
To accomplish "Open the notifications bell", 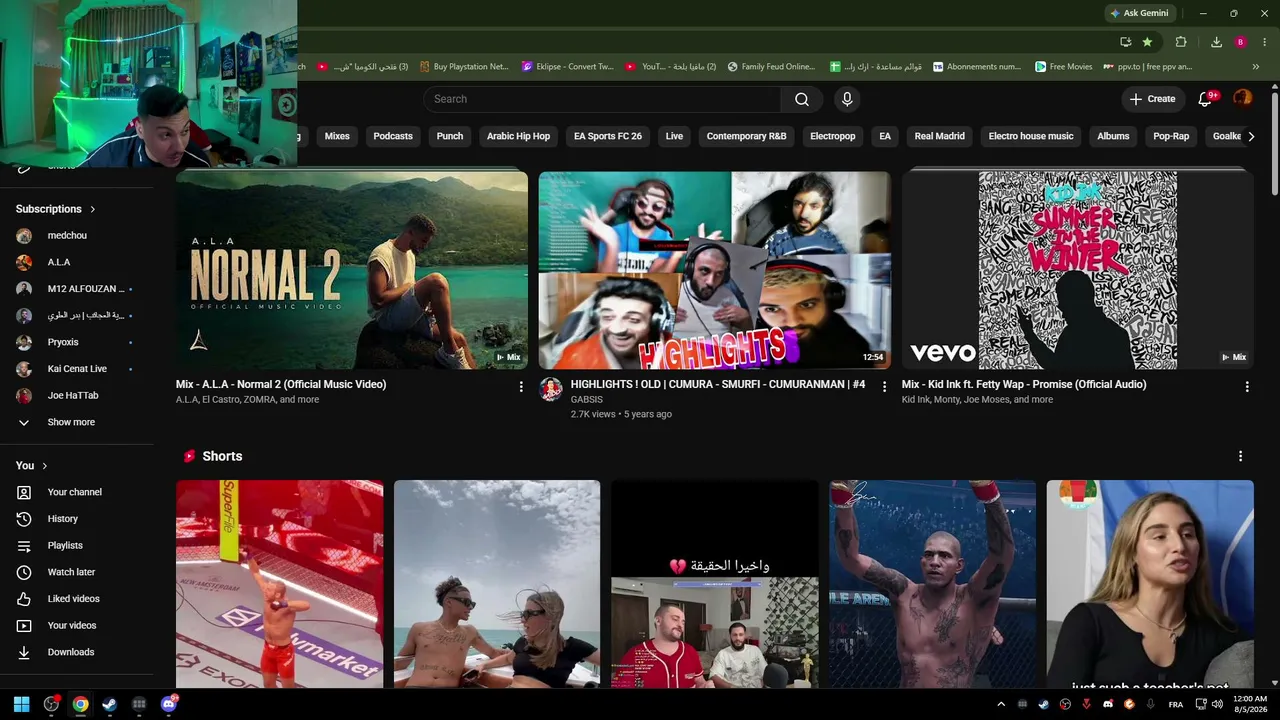I will coord(1206,99).
